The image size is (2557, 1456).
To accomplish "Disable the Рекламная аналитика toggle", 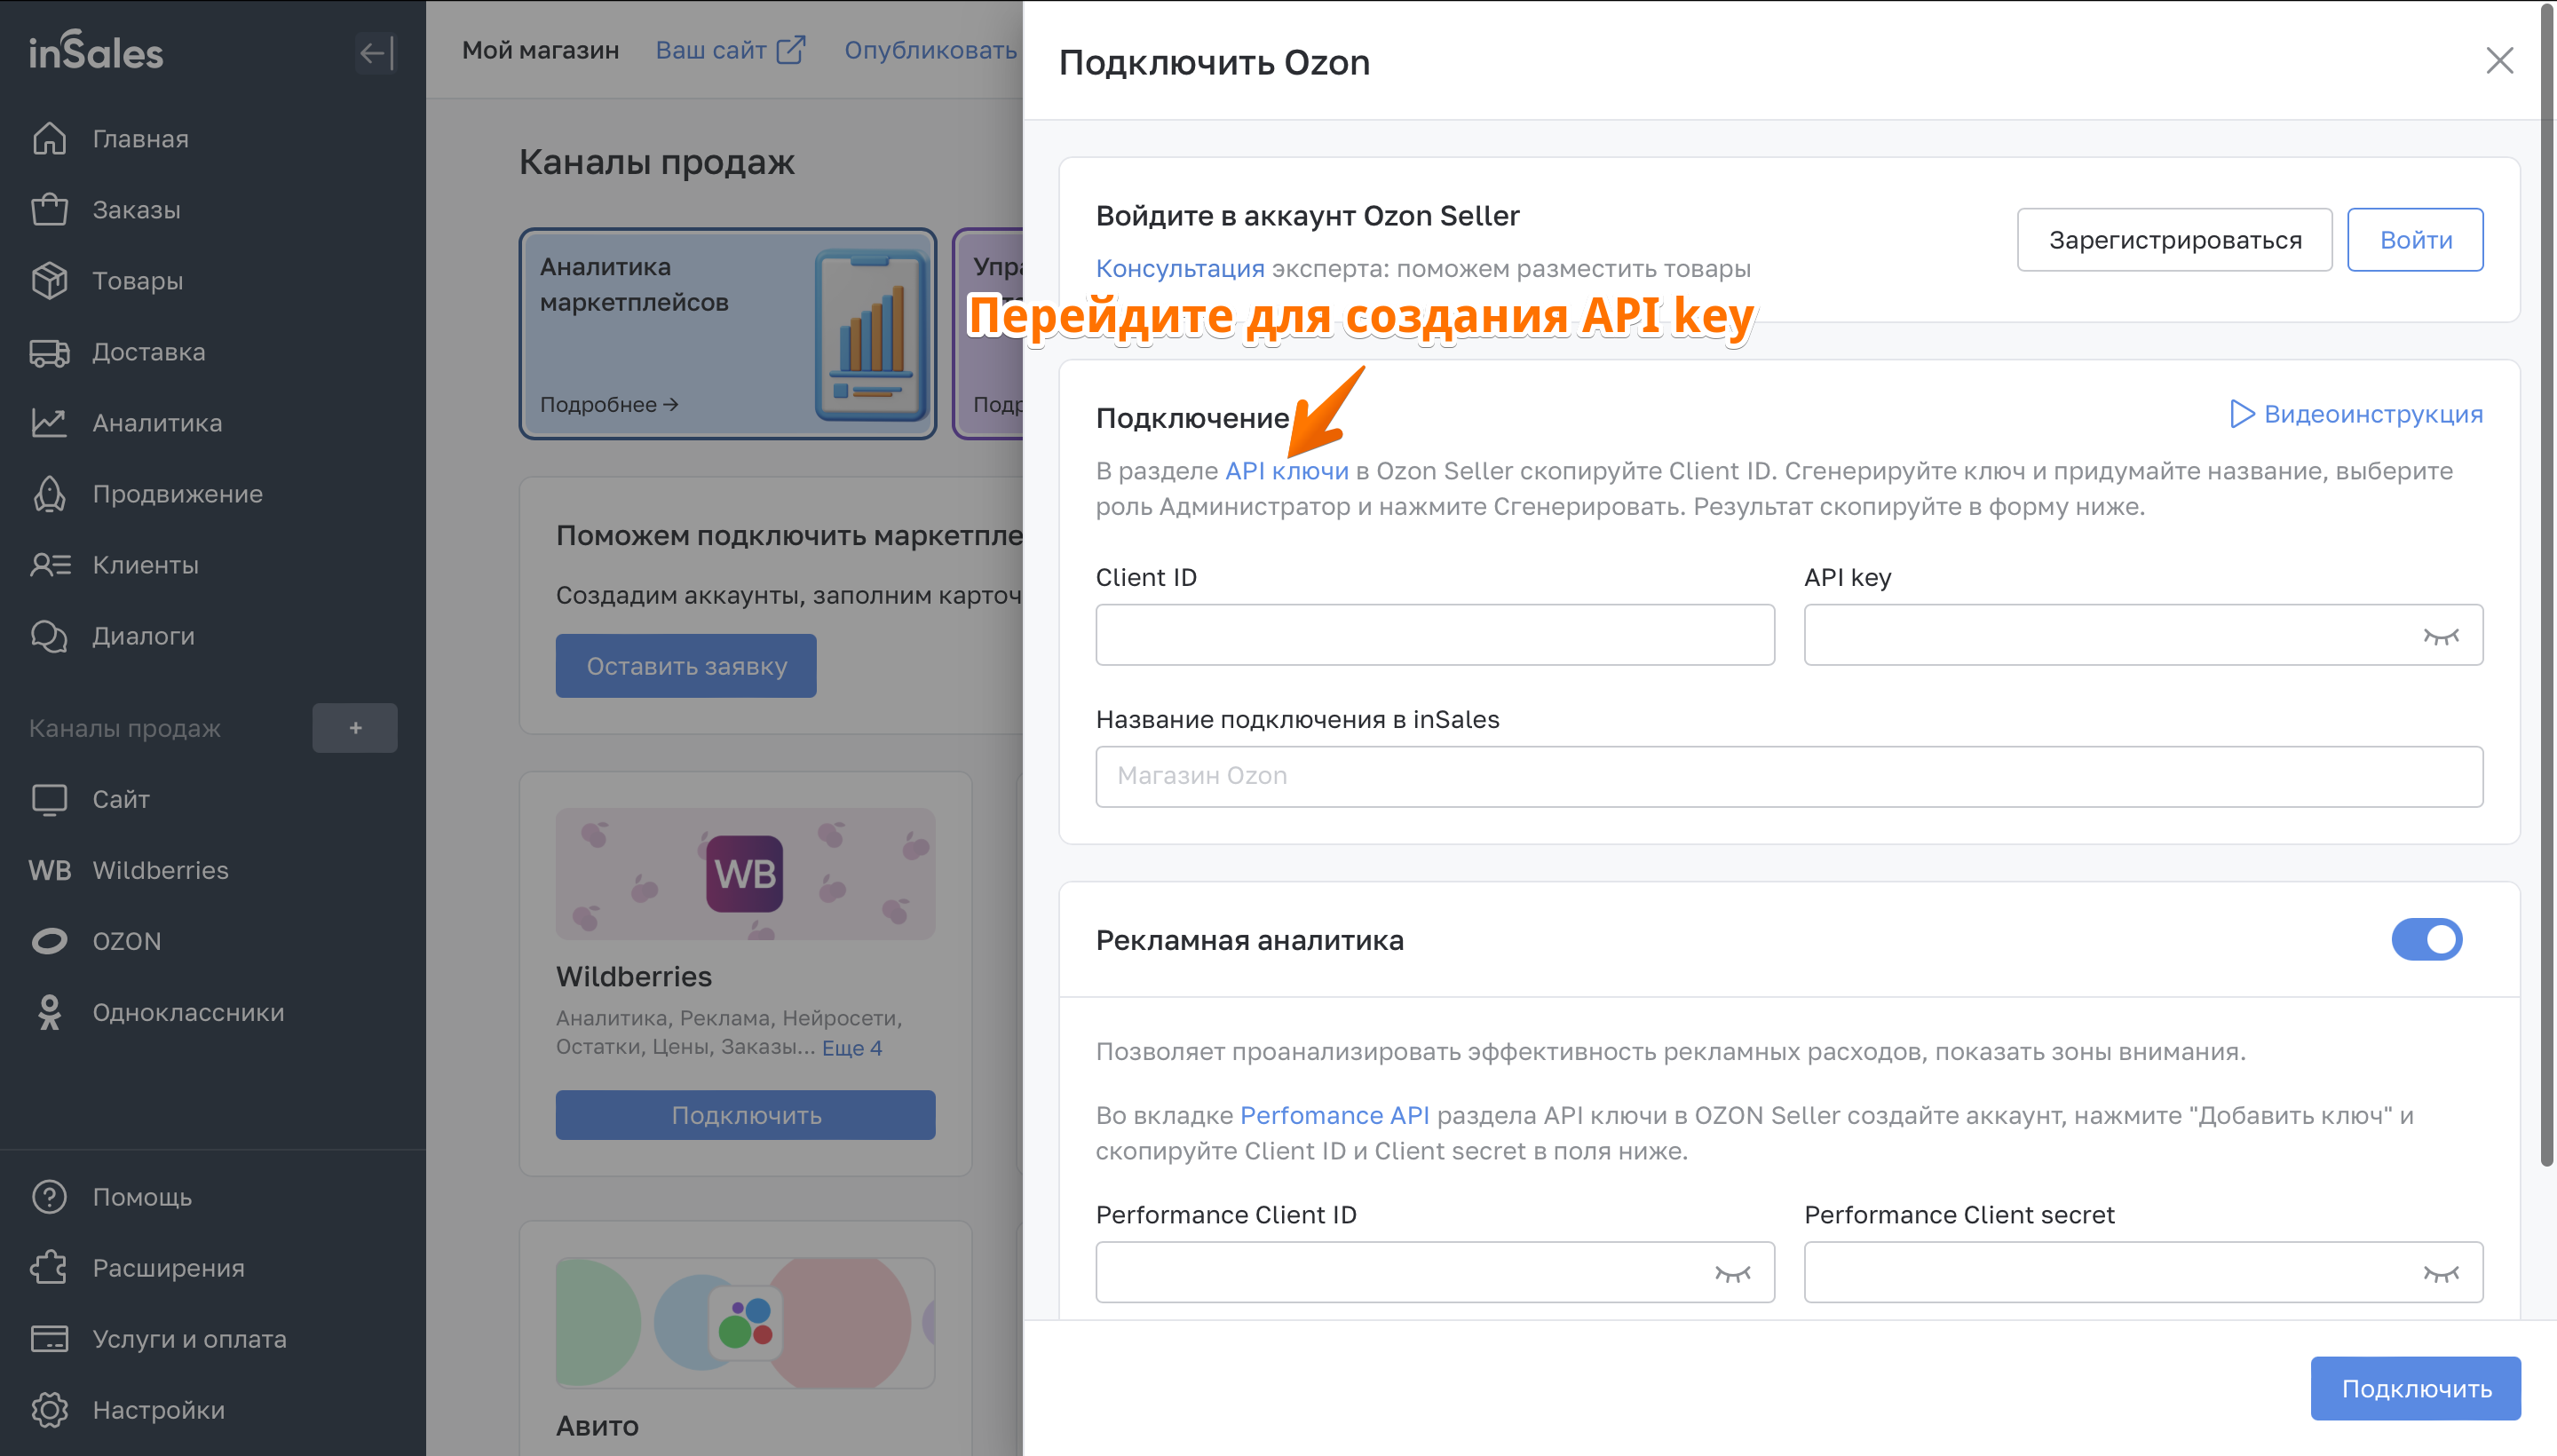I will (2426, 940).
